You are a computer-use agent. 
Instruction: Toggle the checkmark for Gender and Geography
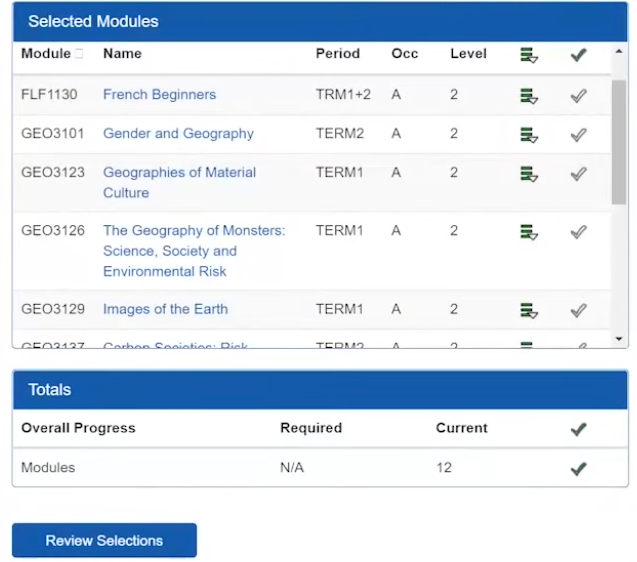tap(578, 135)
